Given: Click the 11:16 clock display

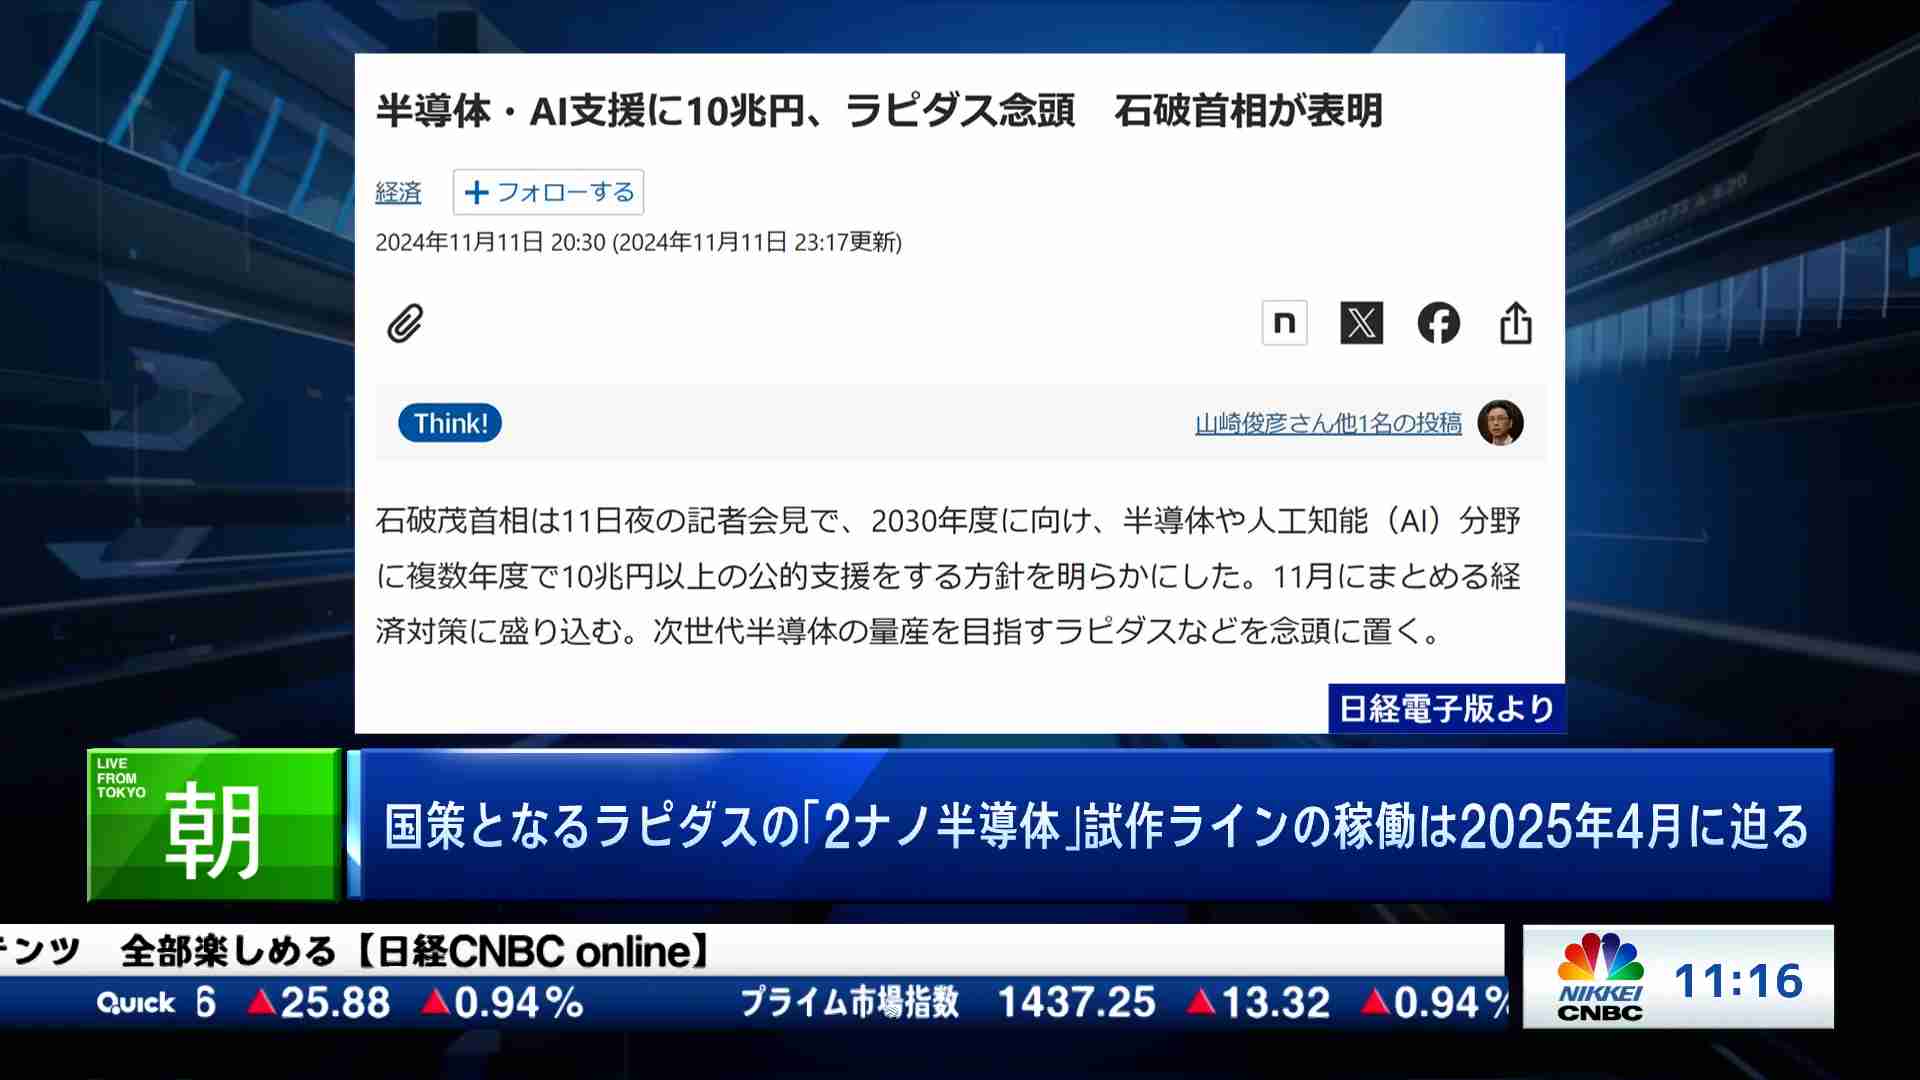Looking at the screenshot, I should pyautogui.click(x=1738, y=981).
